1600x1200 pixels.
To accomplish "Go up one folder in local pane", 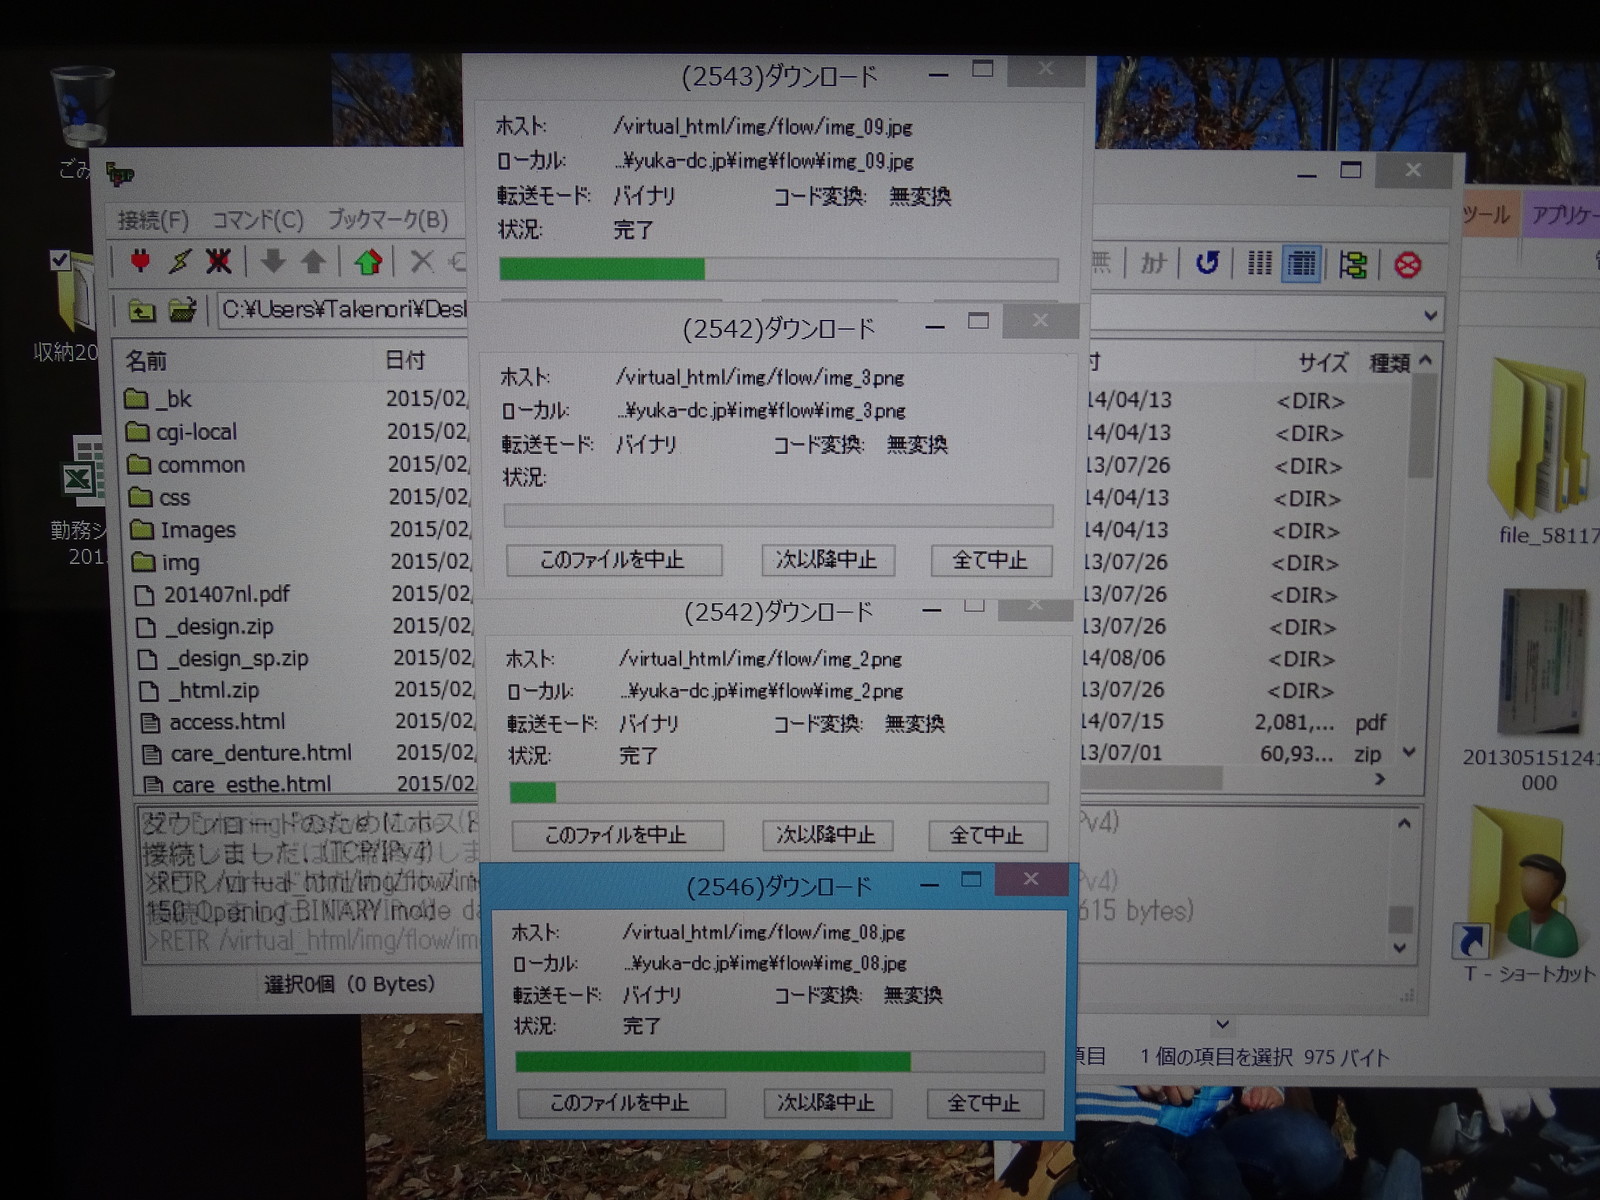I will [142, 311].
